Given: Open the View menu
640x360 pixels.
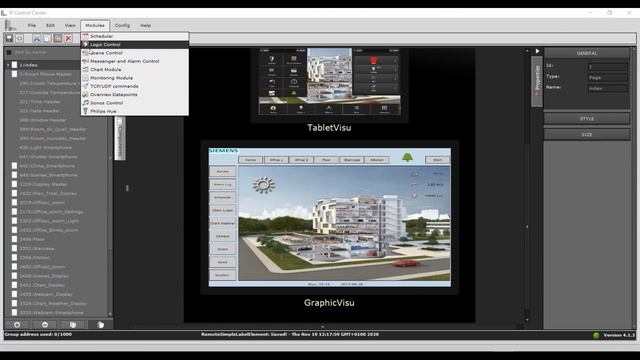Looking at the screenshot, I should tap(70, 25).
